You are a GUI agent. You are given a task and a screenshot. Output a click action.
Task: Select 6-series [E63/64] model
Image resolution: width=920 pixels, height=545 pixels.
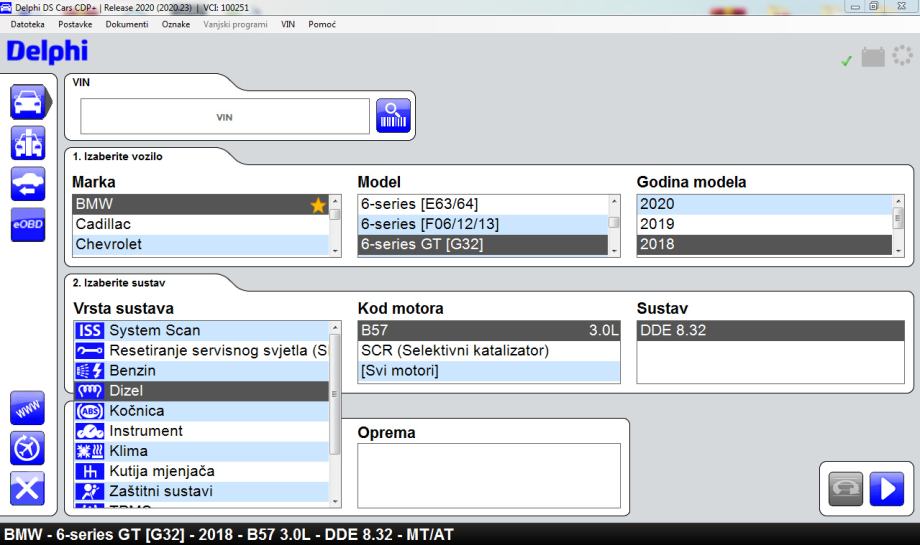point(483,204)
